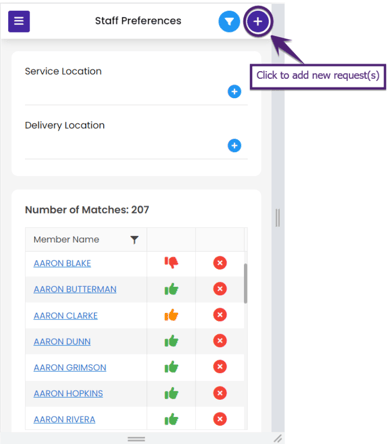Add a Service Location with plus icon
Screen dimensions: 388x444
(x=234, y=91)
